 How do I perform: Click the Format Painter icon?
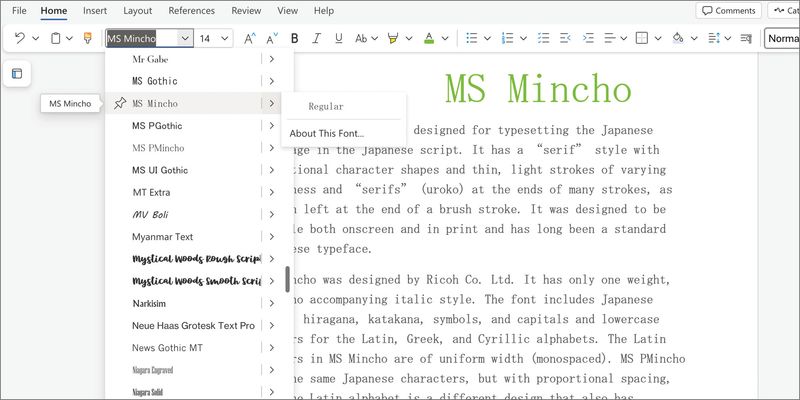88,39
